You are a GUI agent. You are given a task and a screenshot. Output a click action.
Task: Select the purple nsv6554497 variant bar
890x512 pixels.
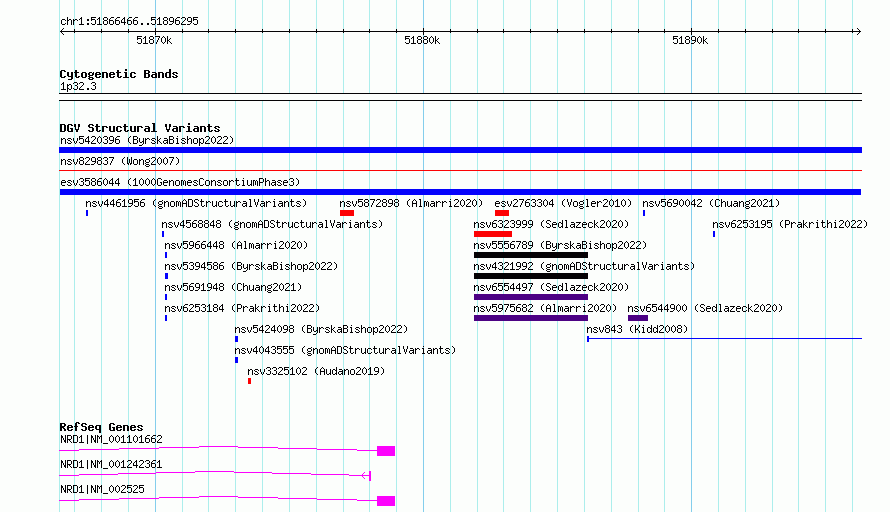pos(531,297)
